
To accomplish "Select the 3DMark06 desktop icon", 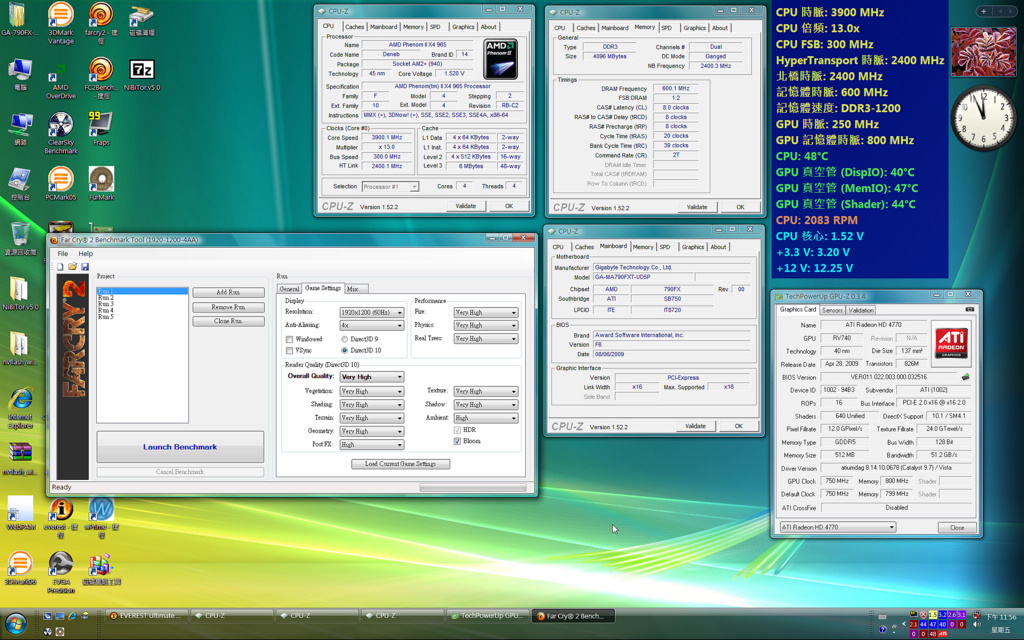I will (20, 568).
